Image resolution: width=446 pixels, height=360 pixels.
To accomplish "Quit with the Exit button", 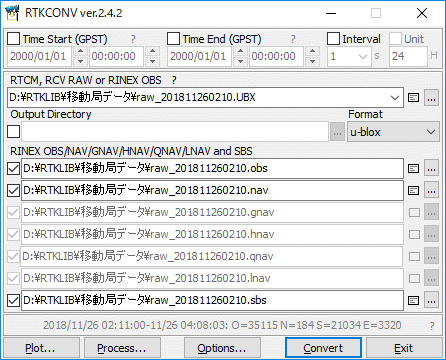I will pyautogui.click(x=404, y=348).
